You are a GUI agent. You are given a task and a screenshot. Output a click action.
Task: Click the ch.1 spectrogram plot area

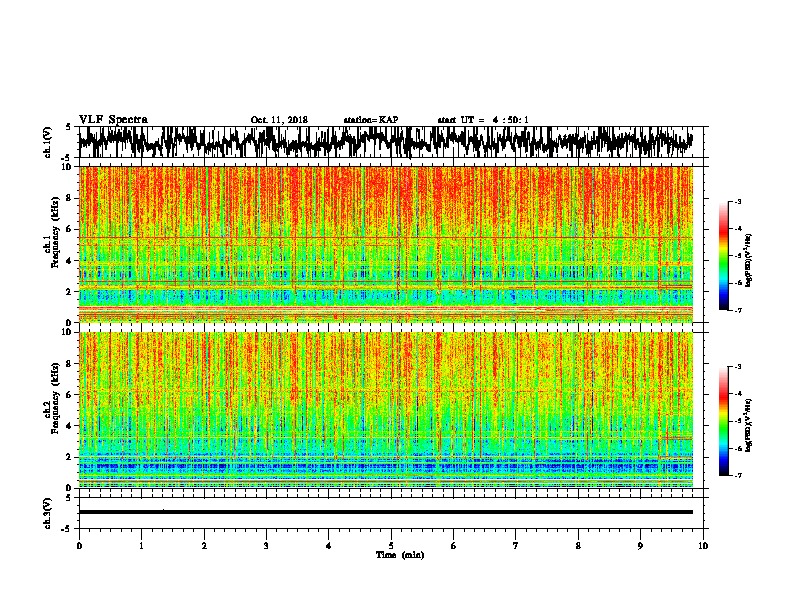tap(386, 244)
